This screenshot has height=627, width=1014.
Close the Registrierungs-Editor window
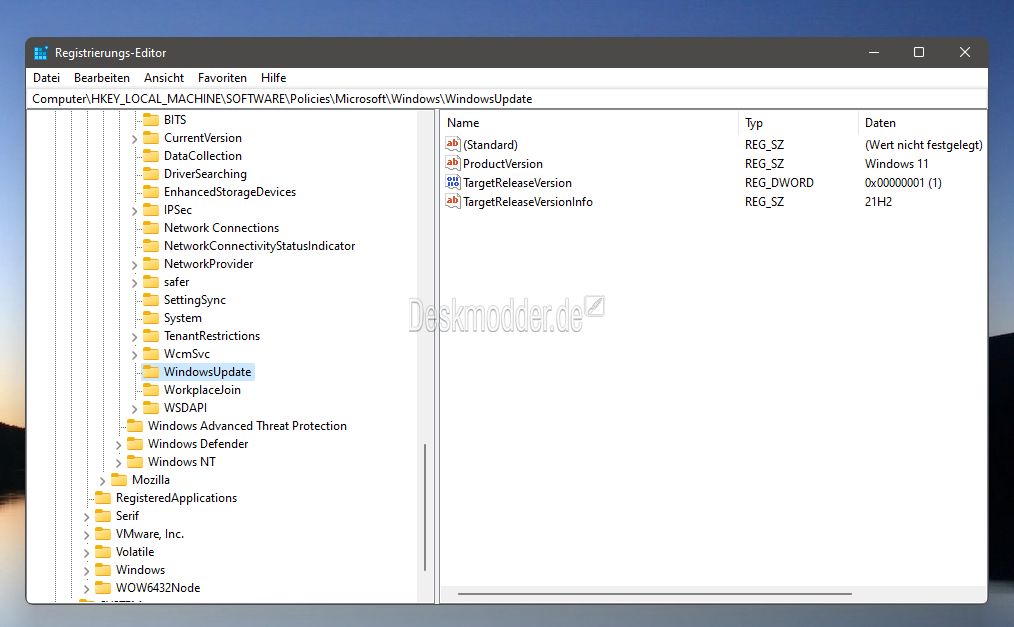pos(964,52)
